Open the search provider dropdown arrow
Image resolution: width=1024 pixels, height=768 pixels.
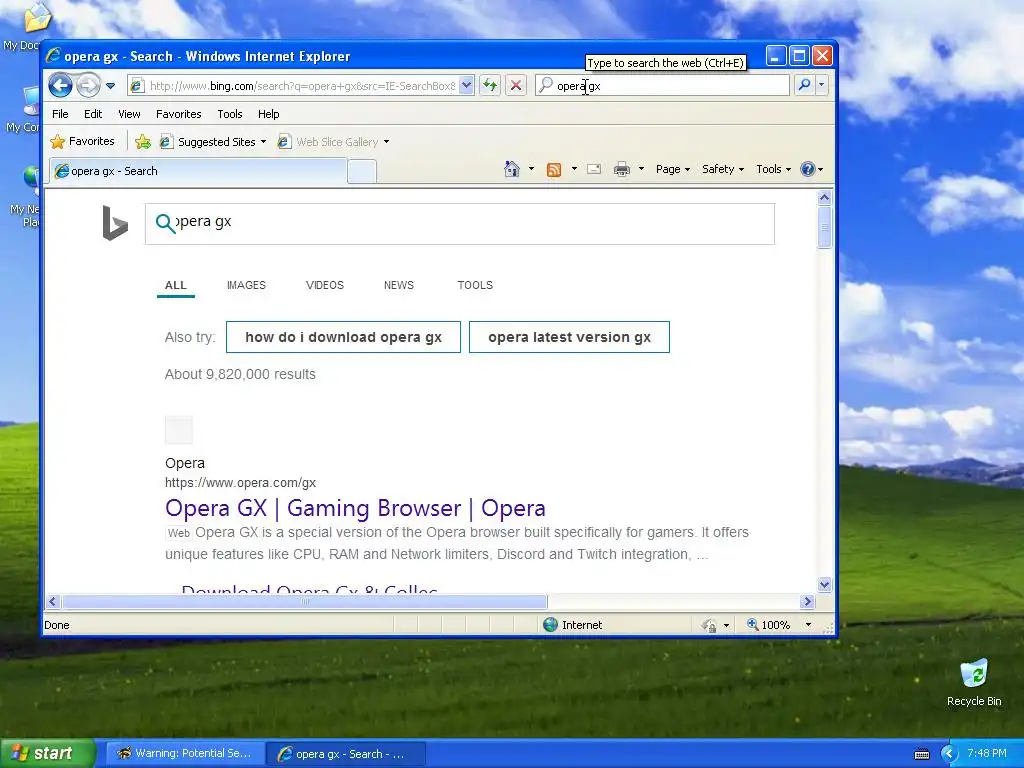click(822, 85)
